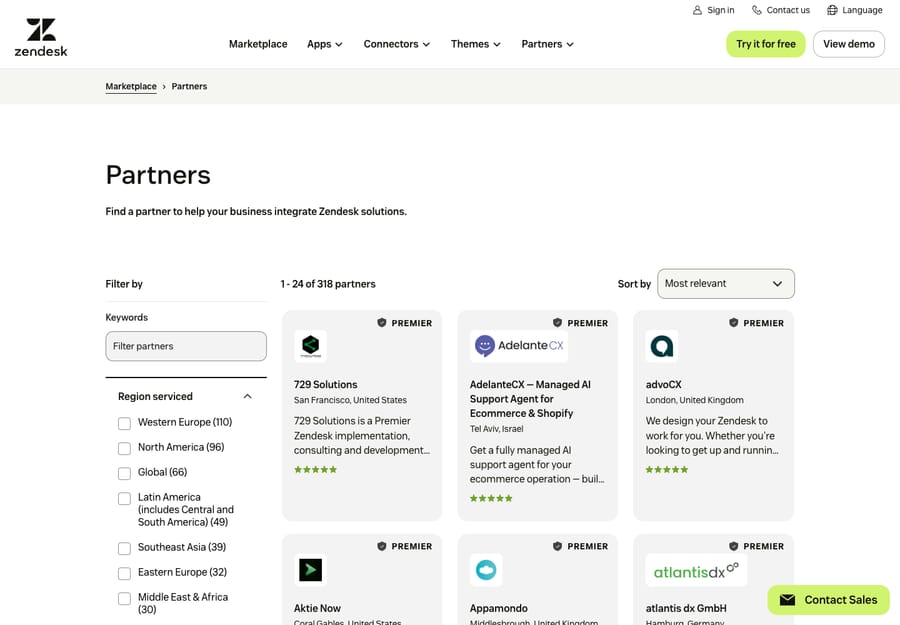900x625 pixels.
Task: Open the Sort by Most relevant dropdown
Action: 726,284
